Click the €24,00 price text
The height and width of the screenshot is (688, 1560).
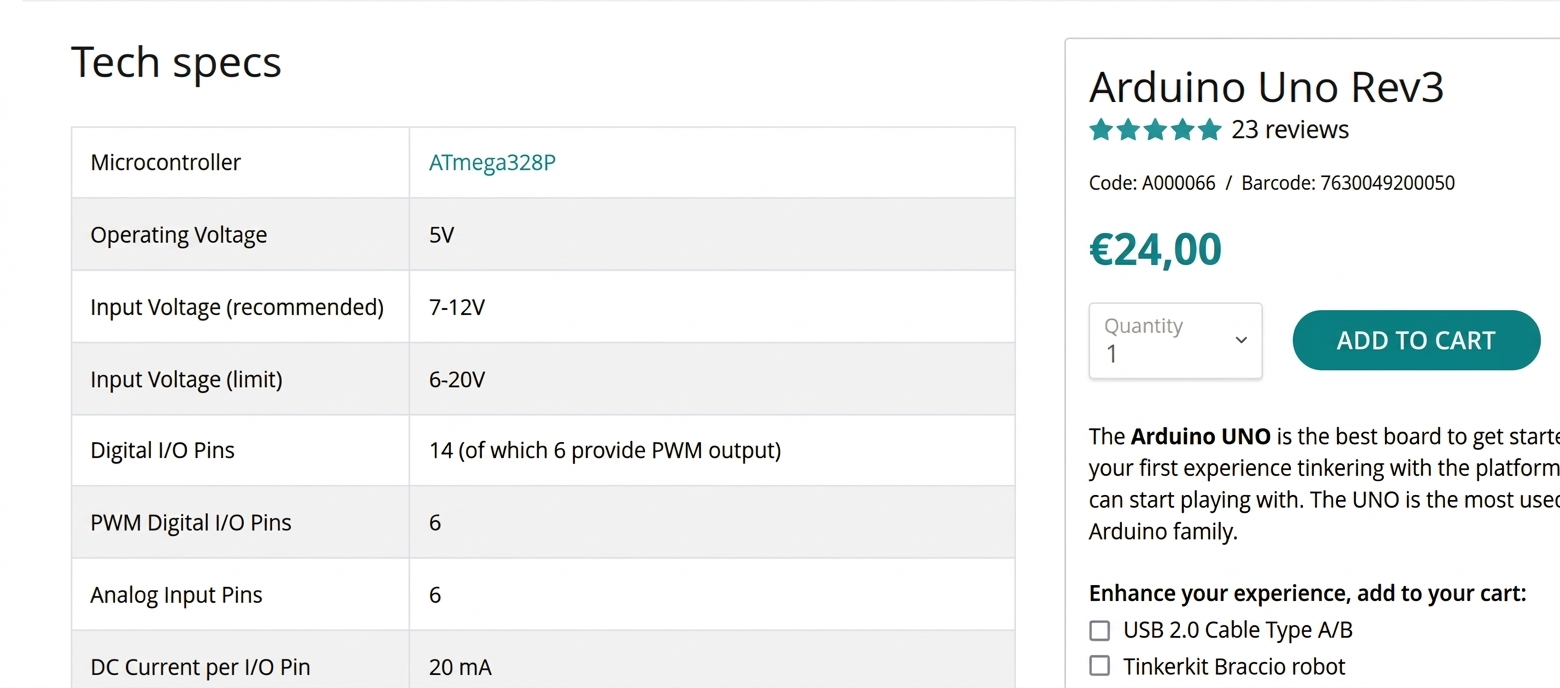[1155, 249]
